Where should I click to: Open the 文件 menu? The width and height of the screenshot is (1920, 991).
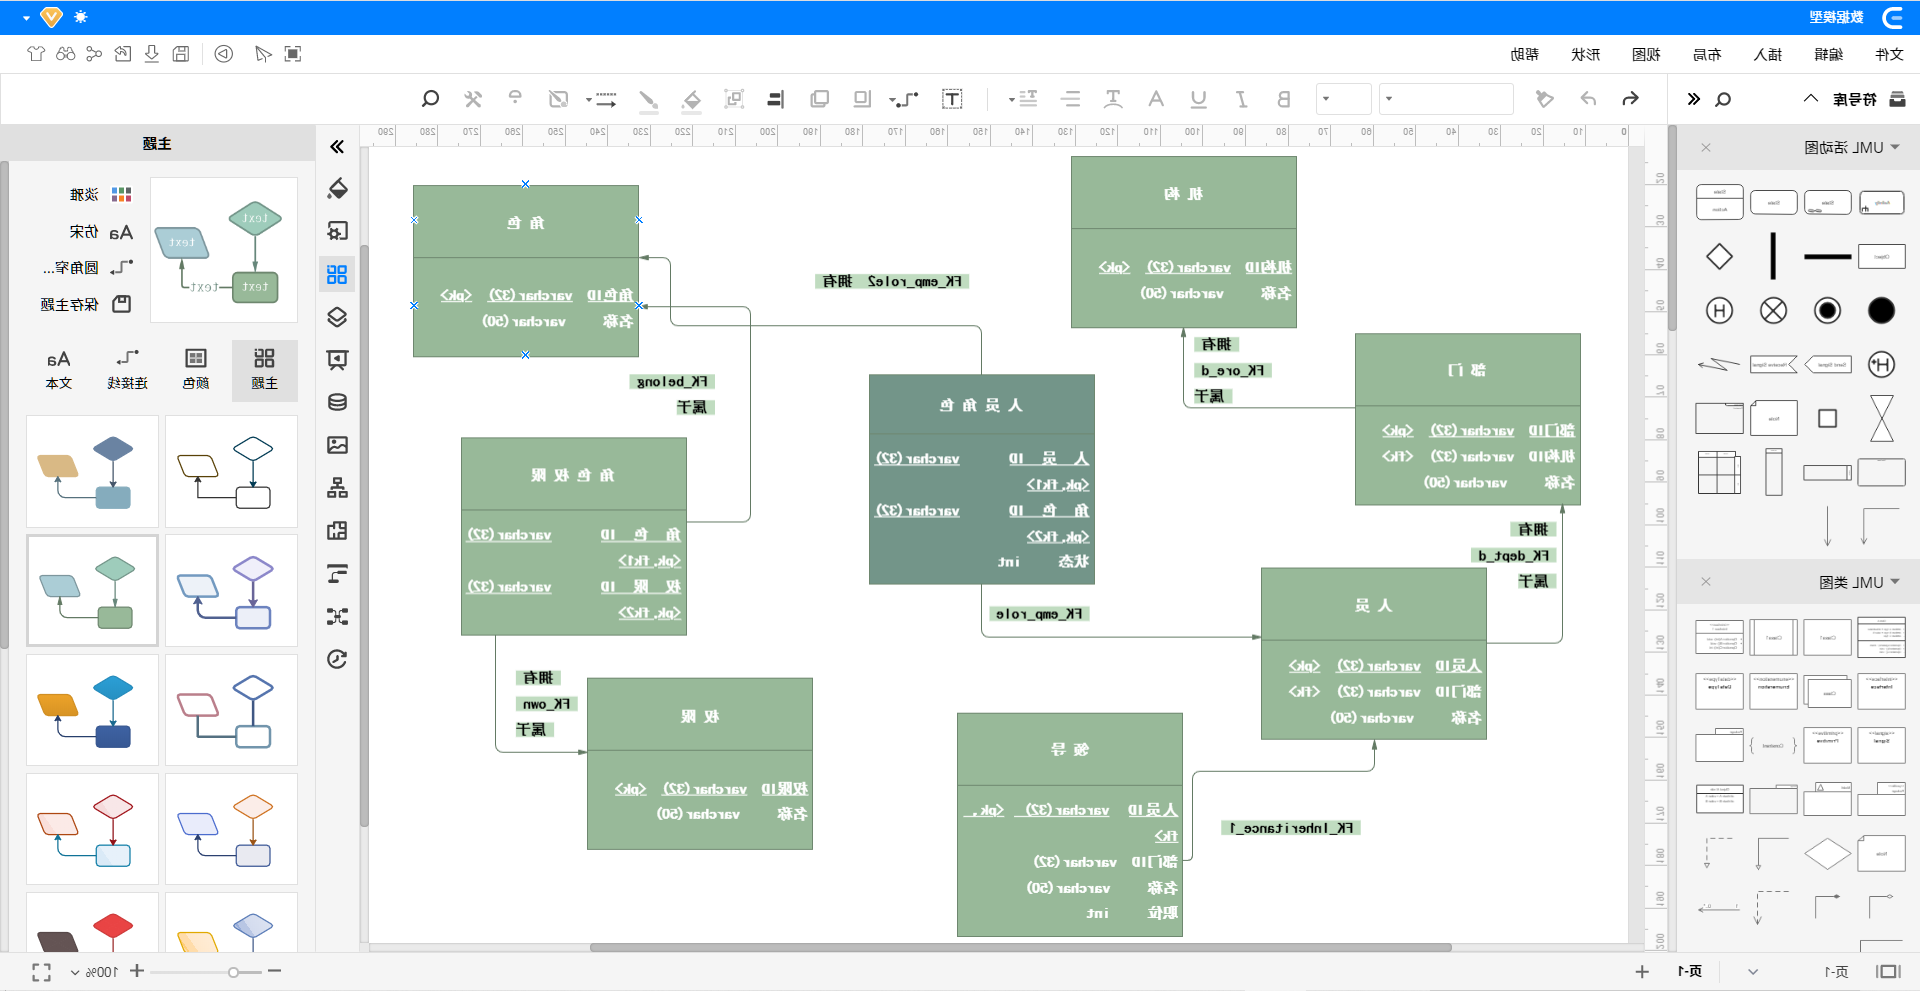point(1889,54)
